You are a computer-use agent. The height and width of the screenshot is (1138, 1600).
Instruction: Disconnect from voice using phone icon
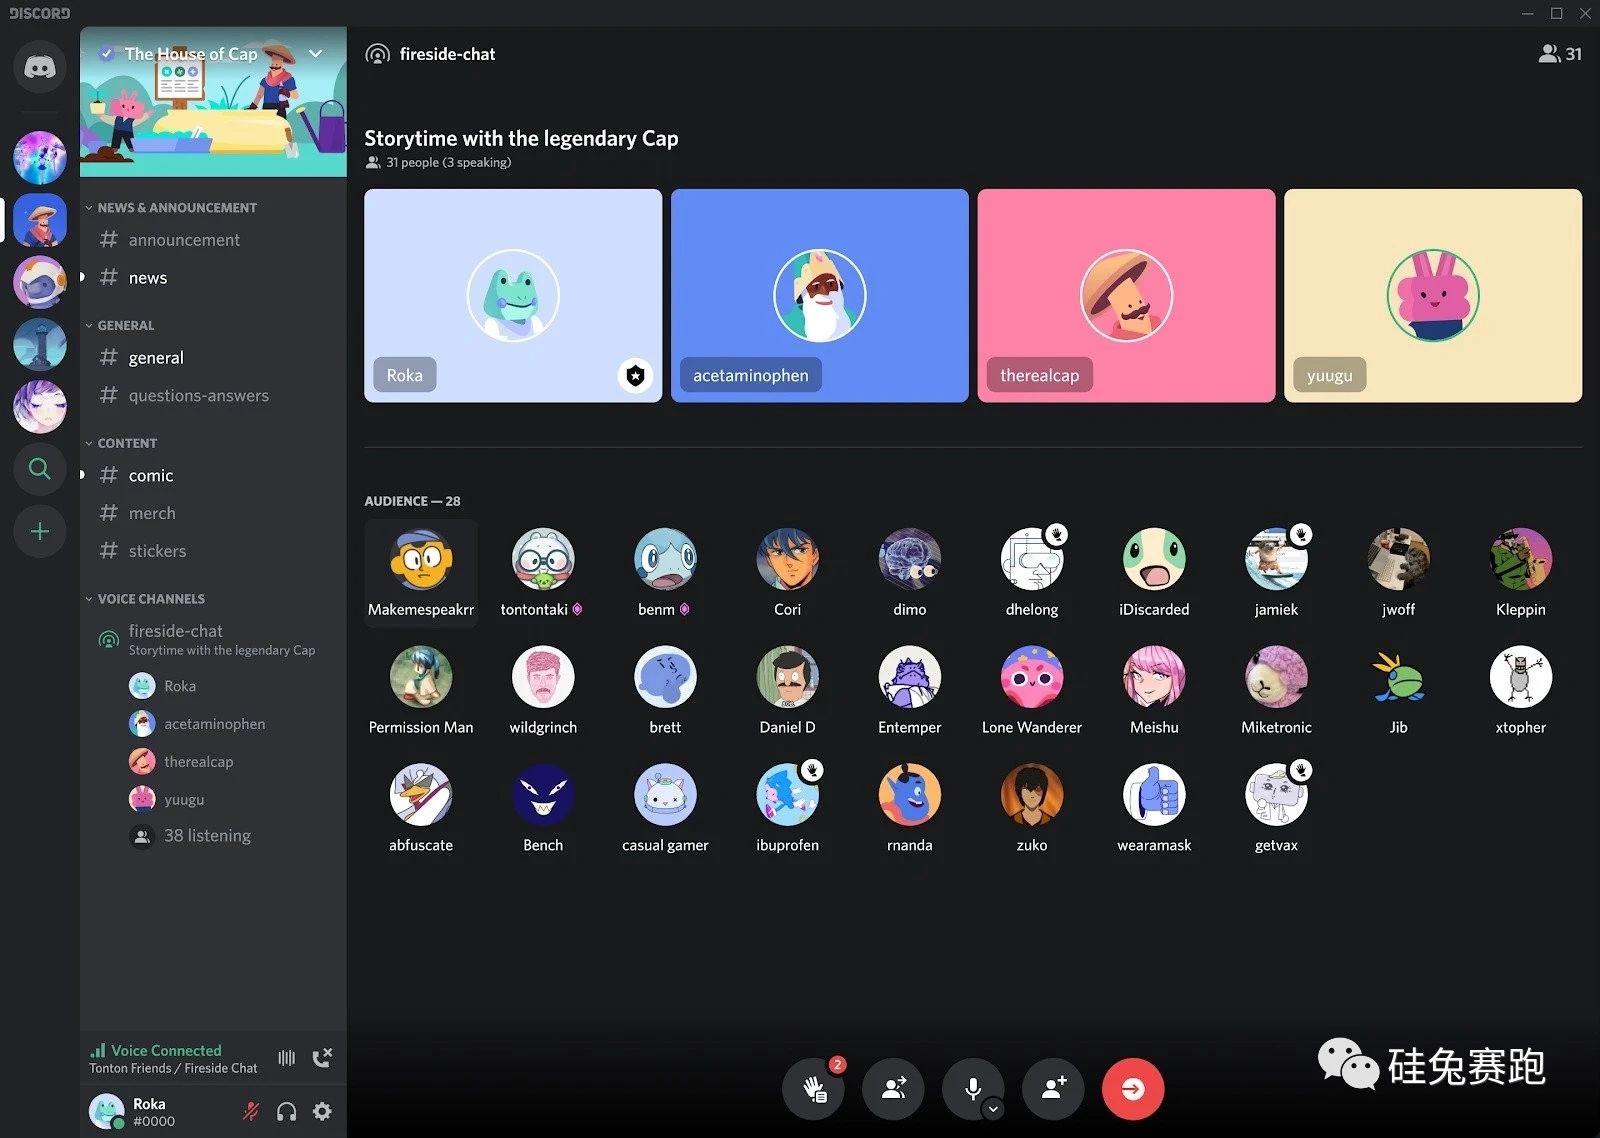pyautogui.click(x=322, y=1058)
